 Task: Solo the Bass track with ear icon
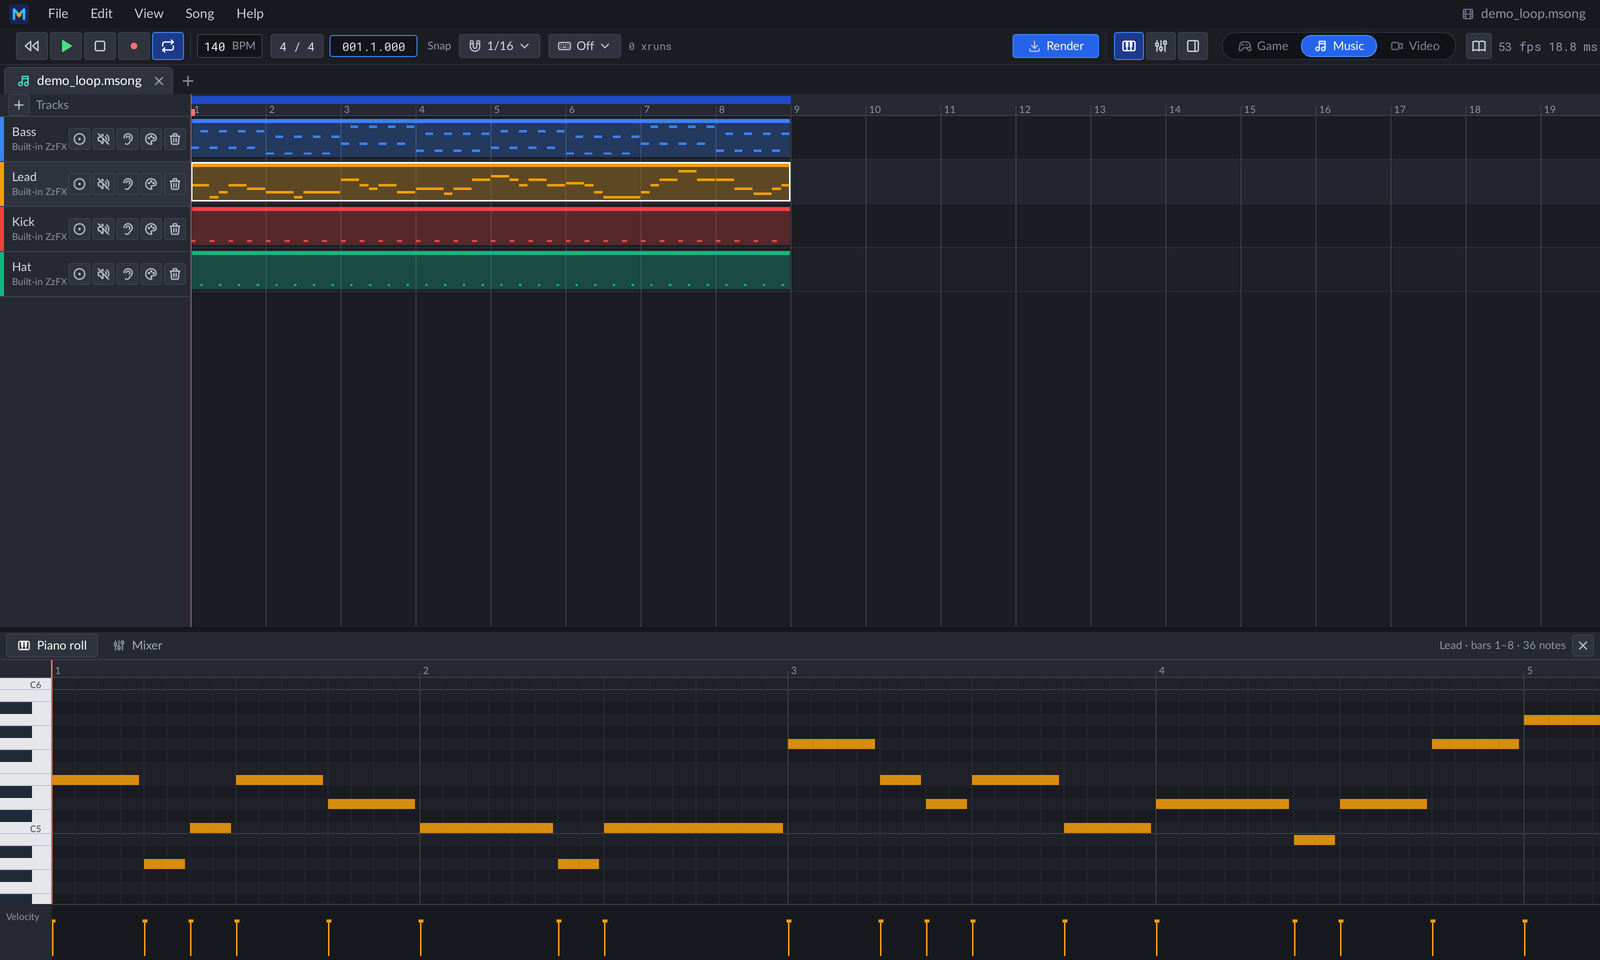click(128, 139)
